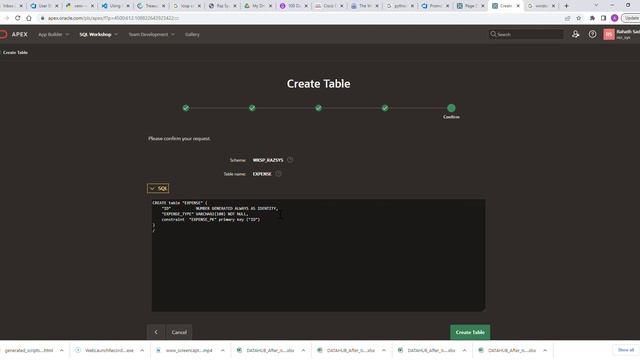
Task: Go back with the previous step arrow button
Action: click(x=156, y=332)
